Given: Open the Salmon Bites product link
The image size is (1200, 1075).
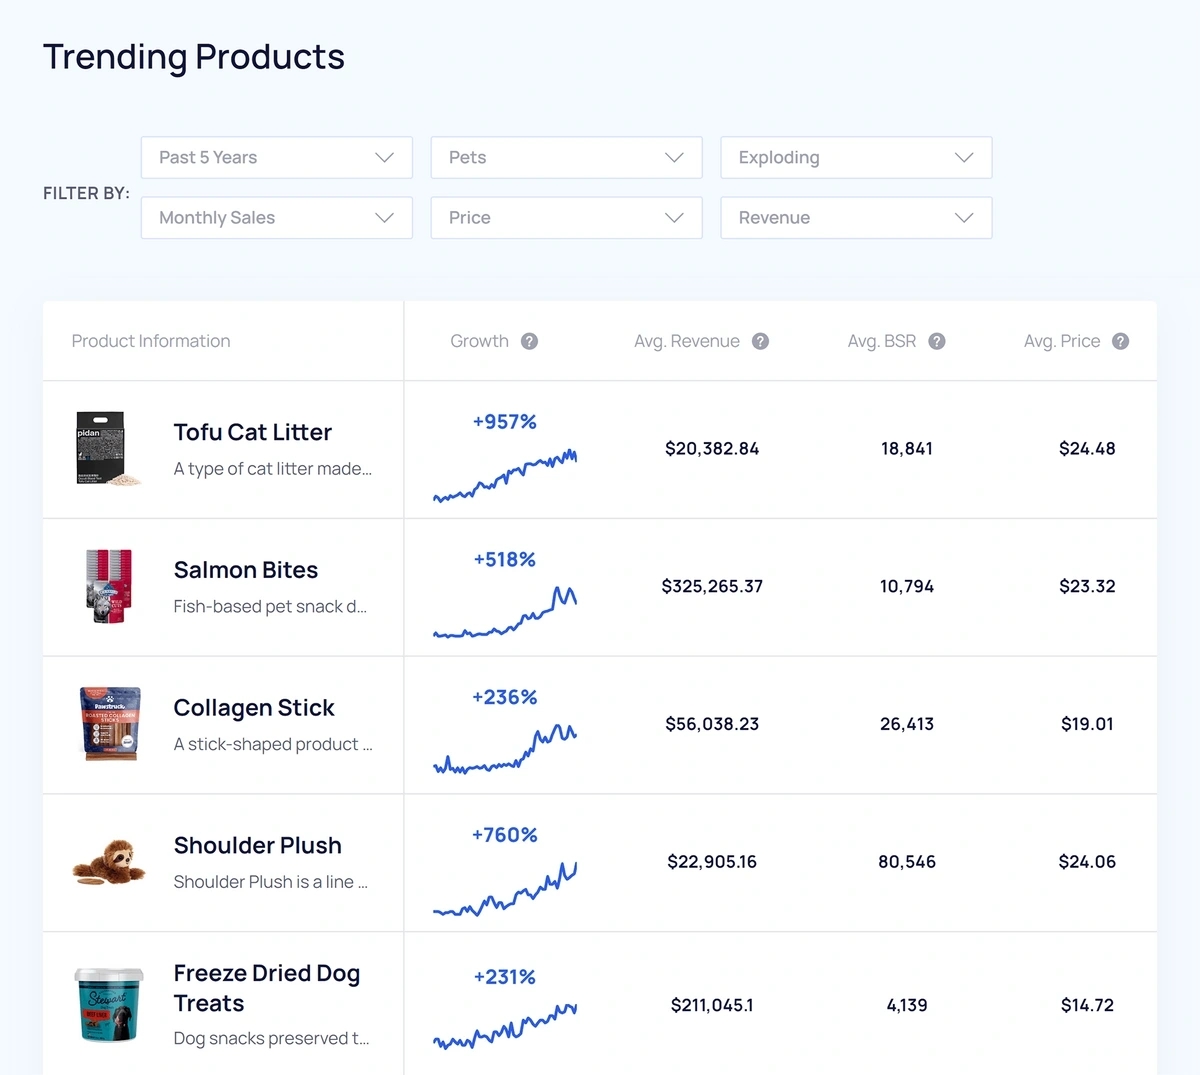Looking at the screenshot, I should click(246, 570).
